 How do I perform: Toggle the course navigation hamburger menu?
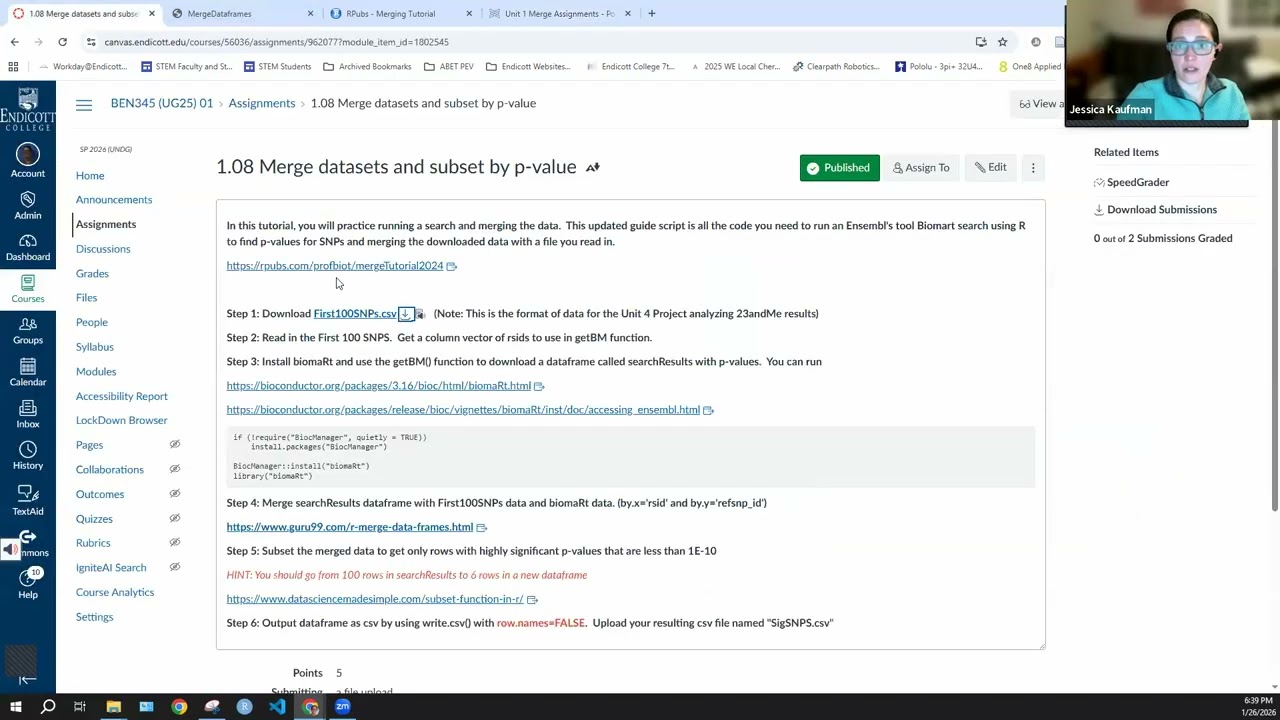click(84, 104)
